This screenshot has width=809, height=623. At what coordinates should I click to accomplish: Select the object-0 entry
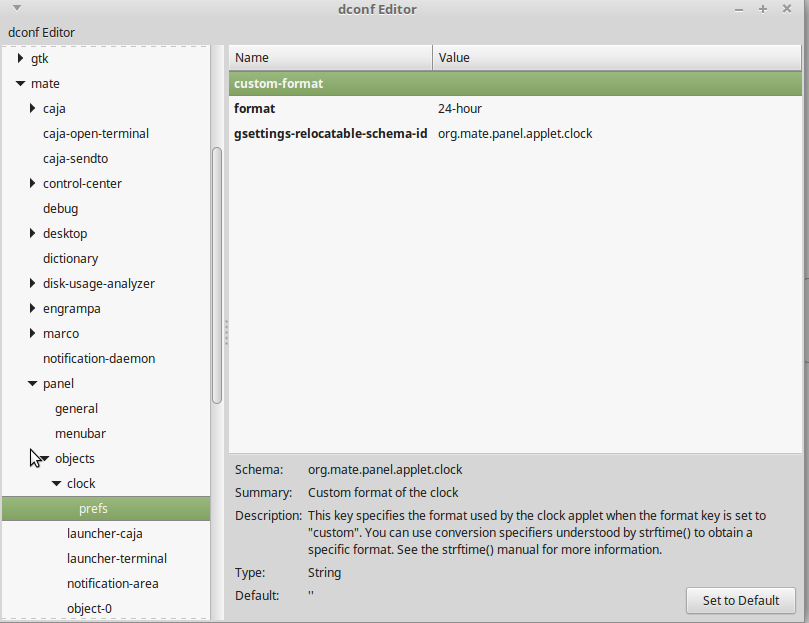point(89,608)
